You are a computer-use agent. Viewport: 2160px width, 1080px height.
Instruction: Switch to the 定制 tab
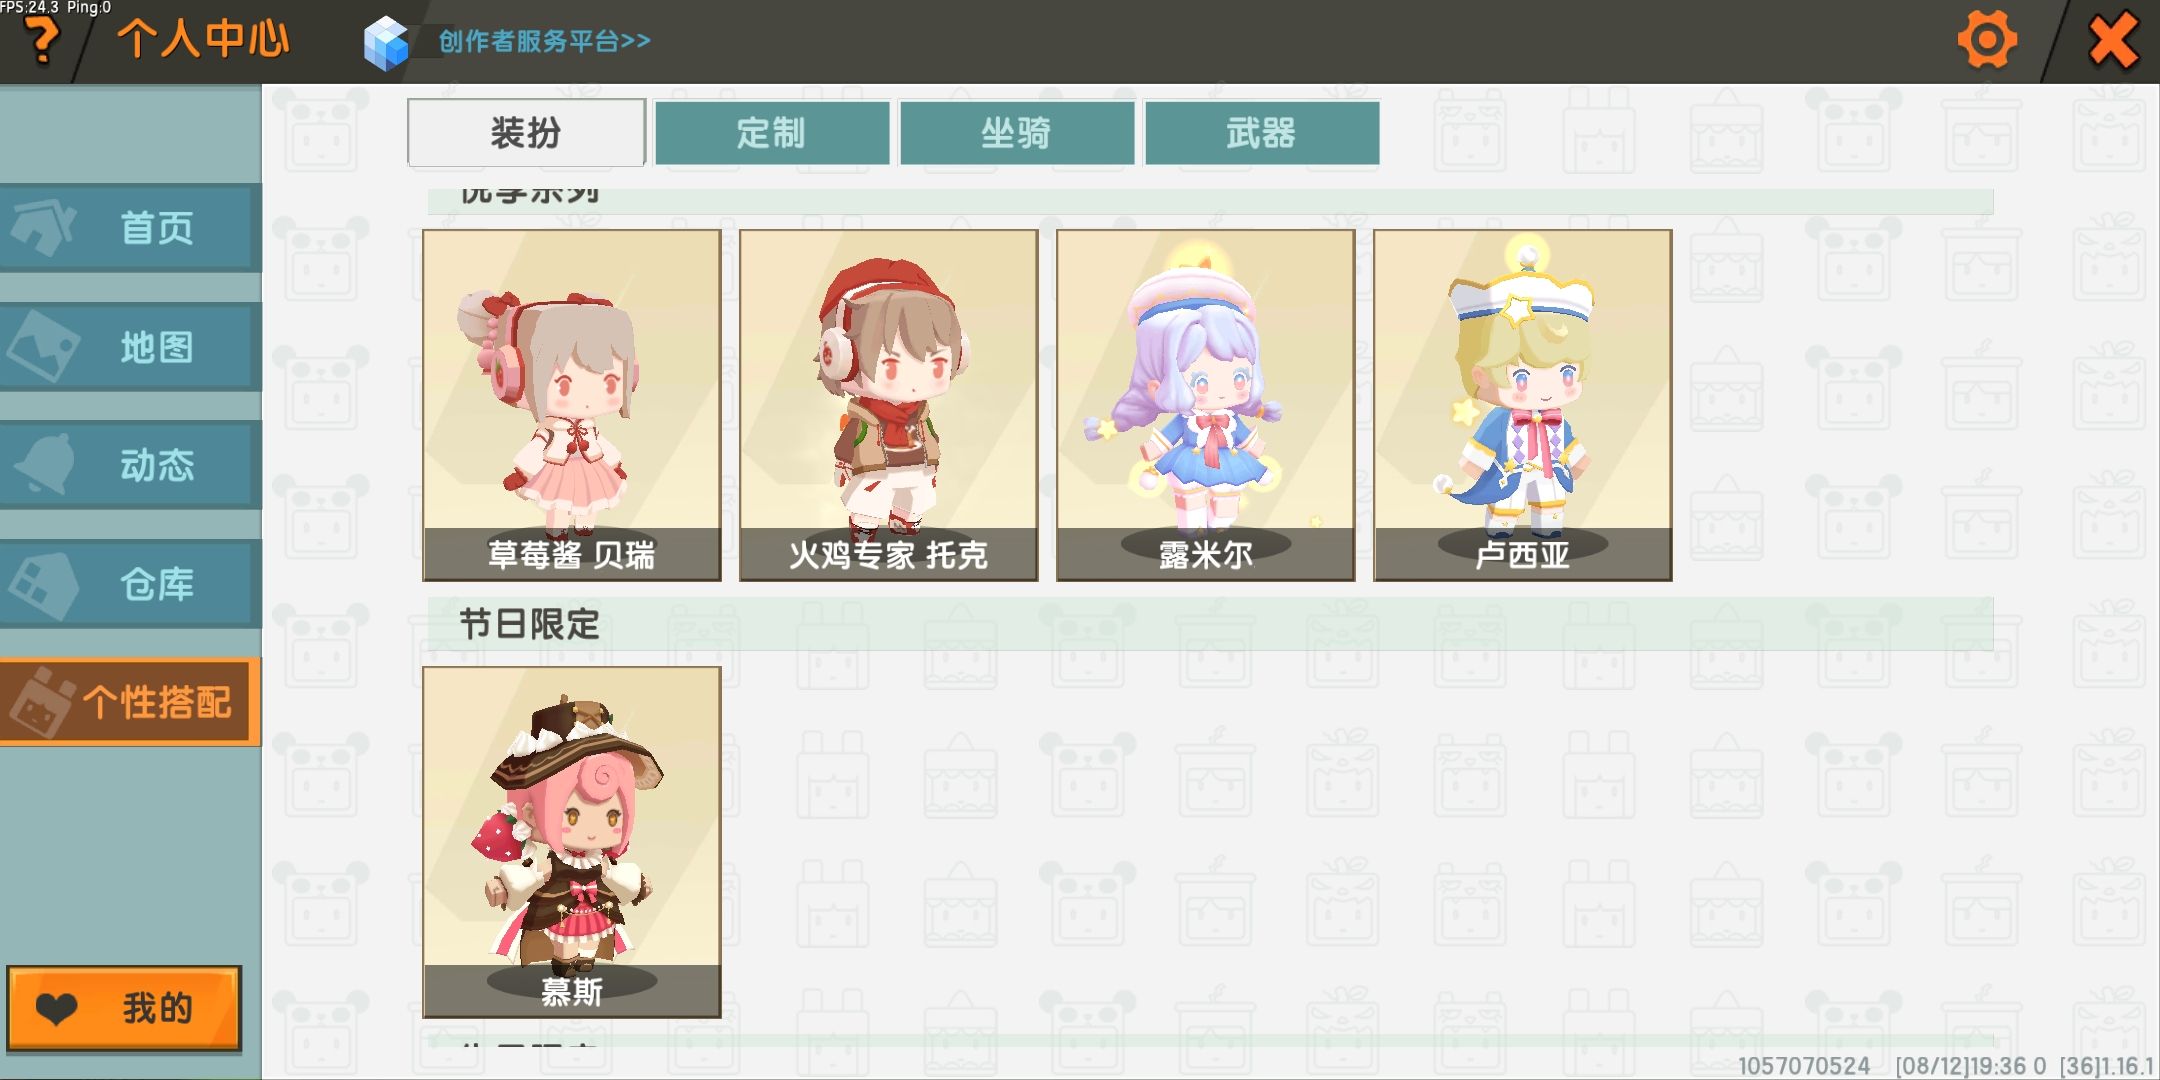pos(771,132)
